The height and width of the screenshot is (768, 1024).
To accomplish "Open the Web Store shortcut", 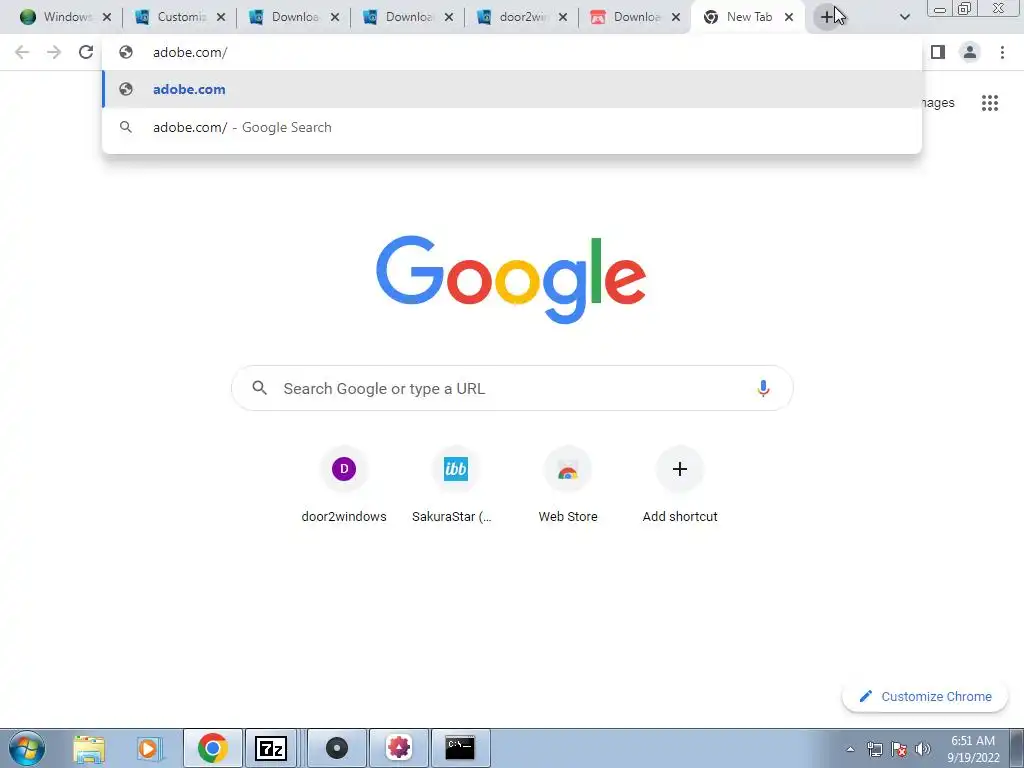I will click(568, 485).
